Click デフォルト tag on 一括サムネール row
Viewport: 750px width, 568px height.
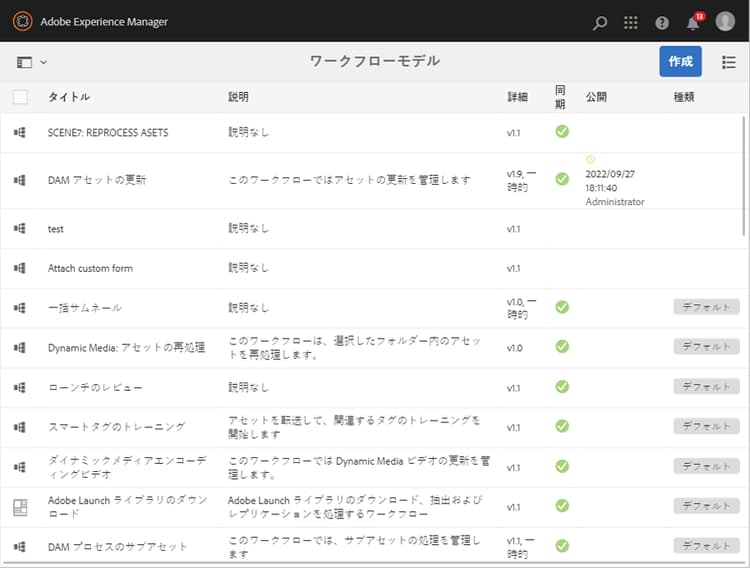click(x=706, y=307)
